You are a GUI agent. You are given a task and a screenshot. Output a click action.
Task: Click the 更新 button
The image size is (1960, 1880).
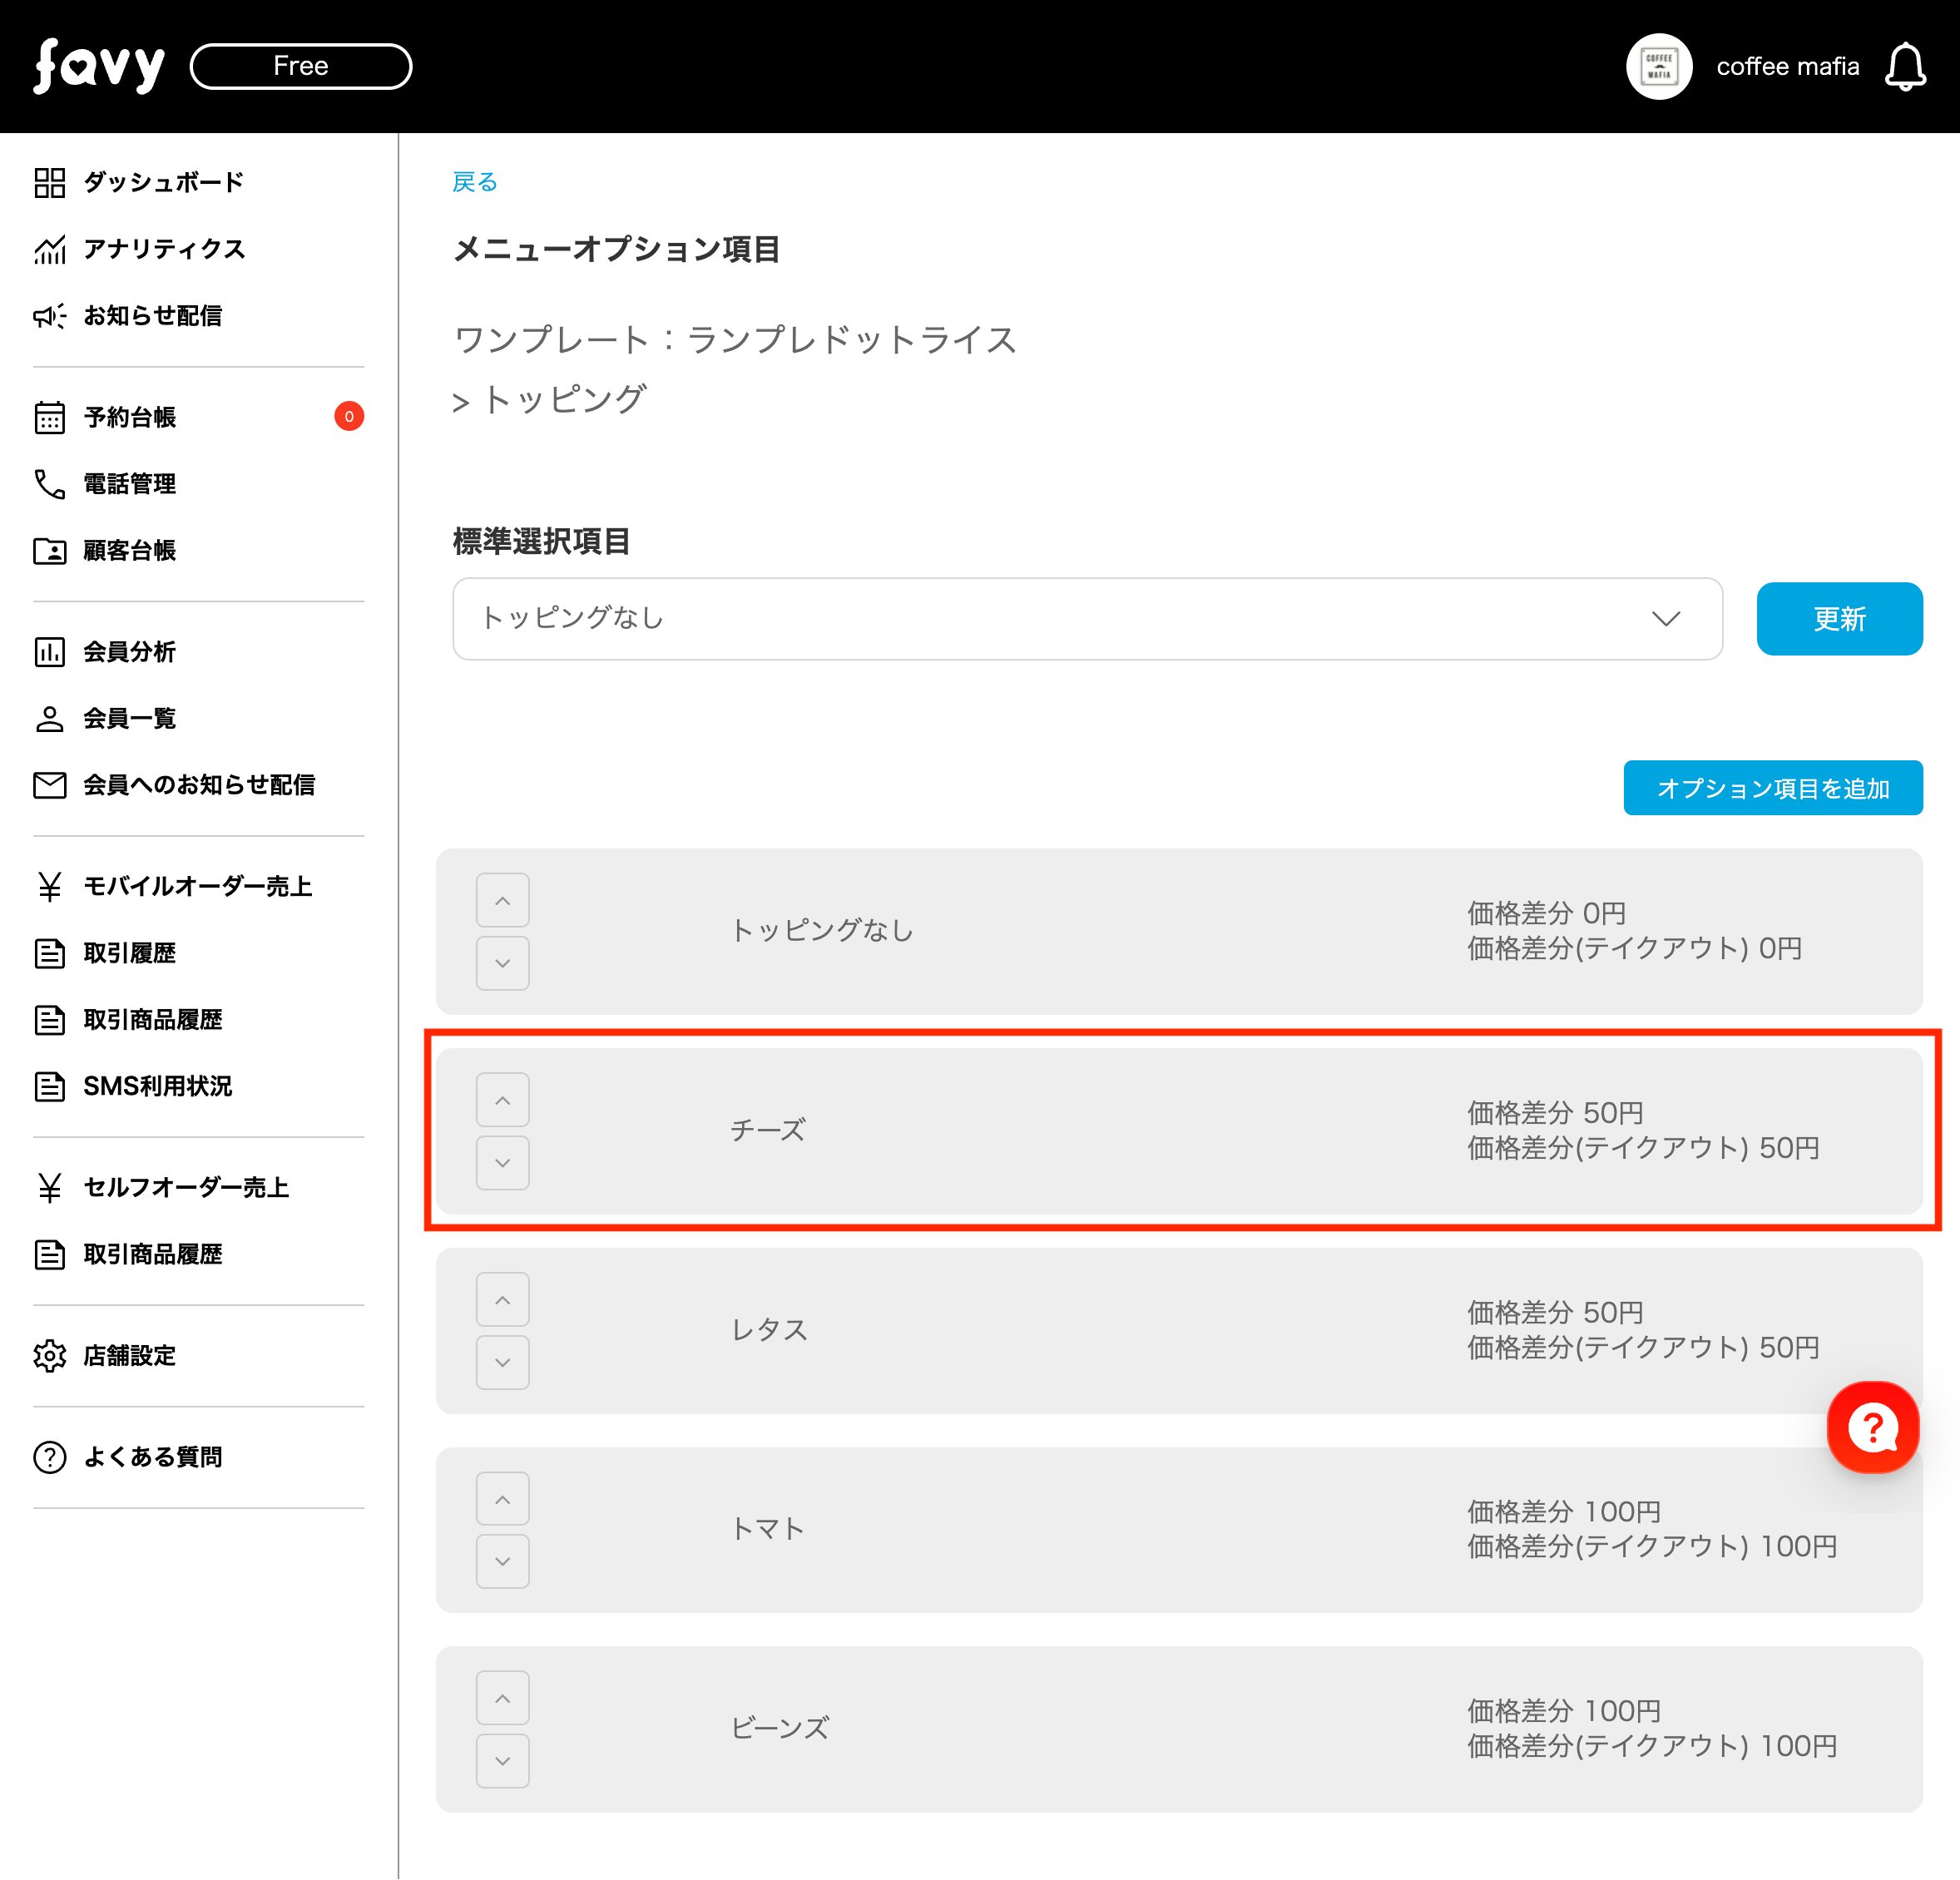(1838, 619)
